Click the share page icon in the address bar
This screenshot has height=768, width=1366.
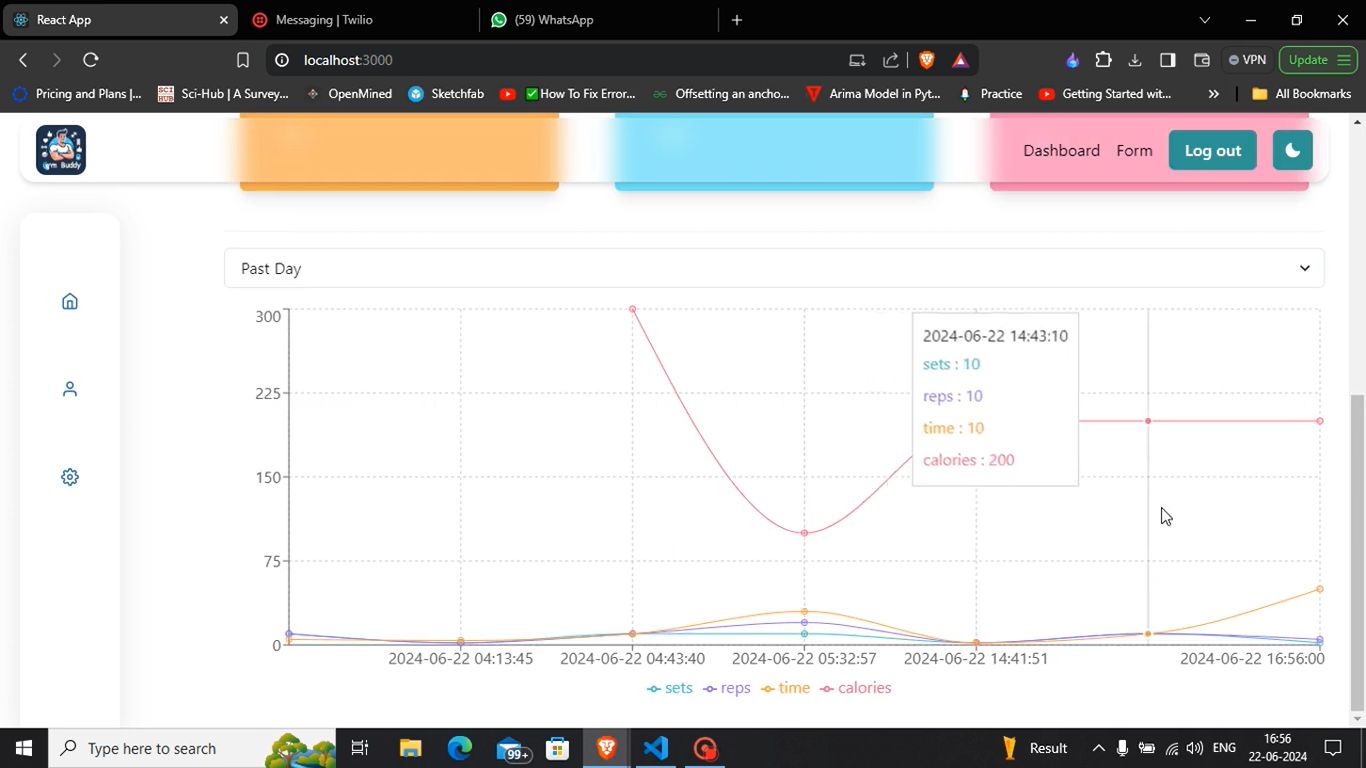click(891, 60)
